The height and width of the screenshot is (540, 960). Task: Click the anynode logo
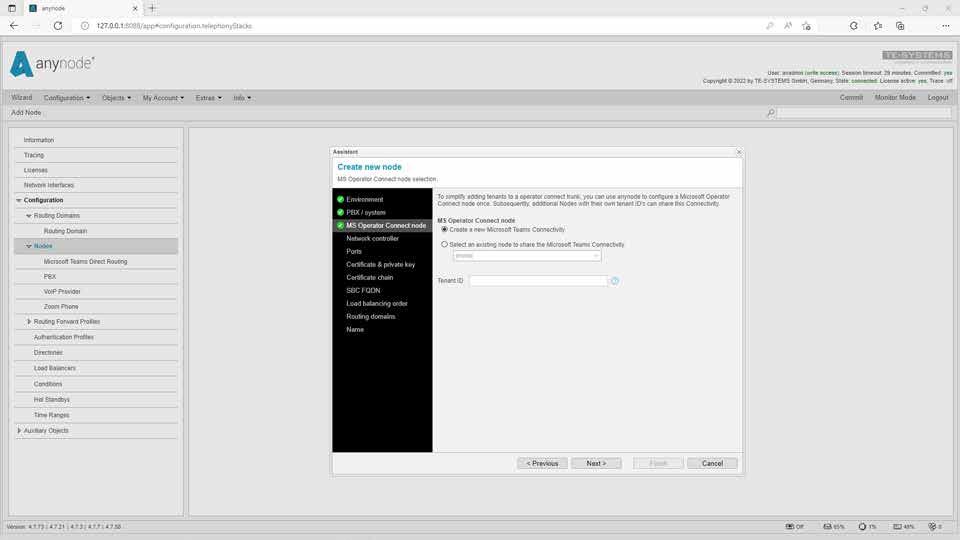[52, 64]
